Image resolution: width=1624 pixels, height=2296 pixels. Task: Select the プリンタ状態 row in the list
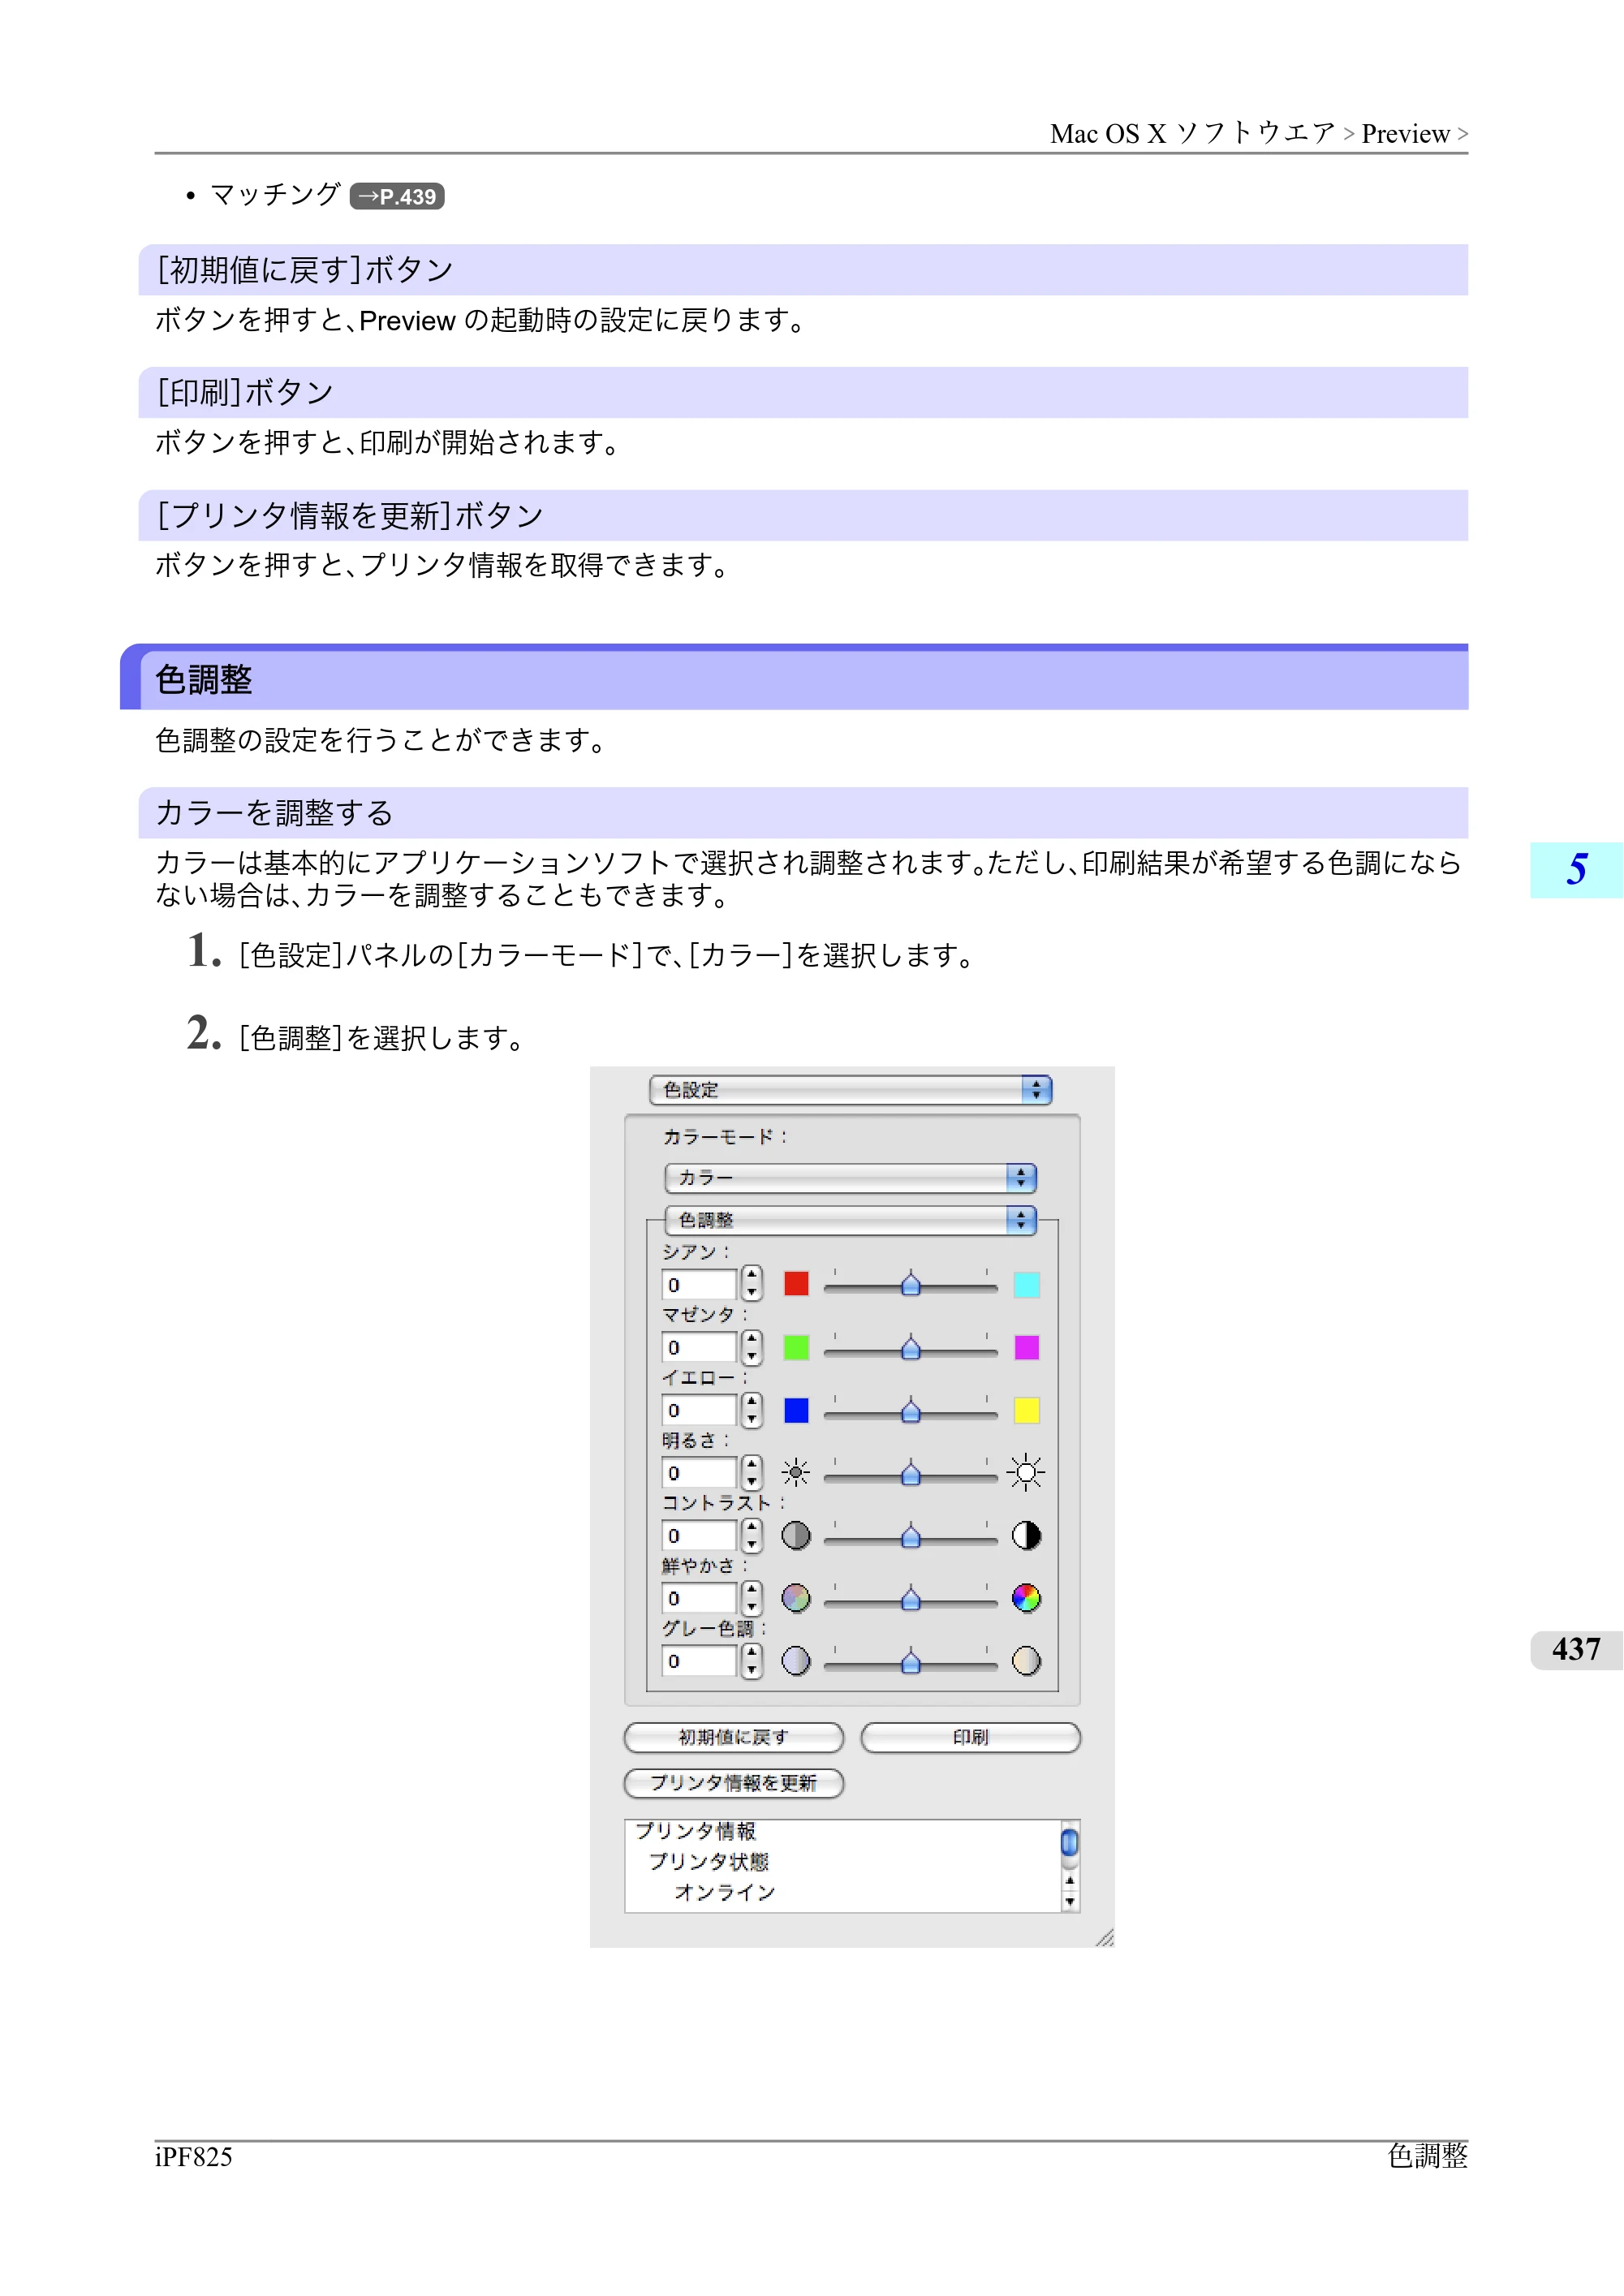point(708,1862)
